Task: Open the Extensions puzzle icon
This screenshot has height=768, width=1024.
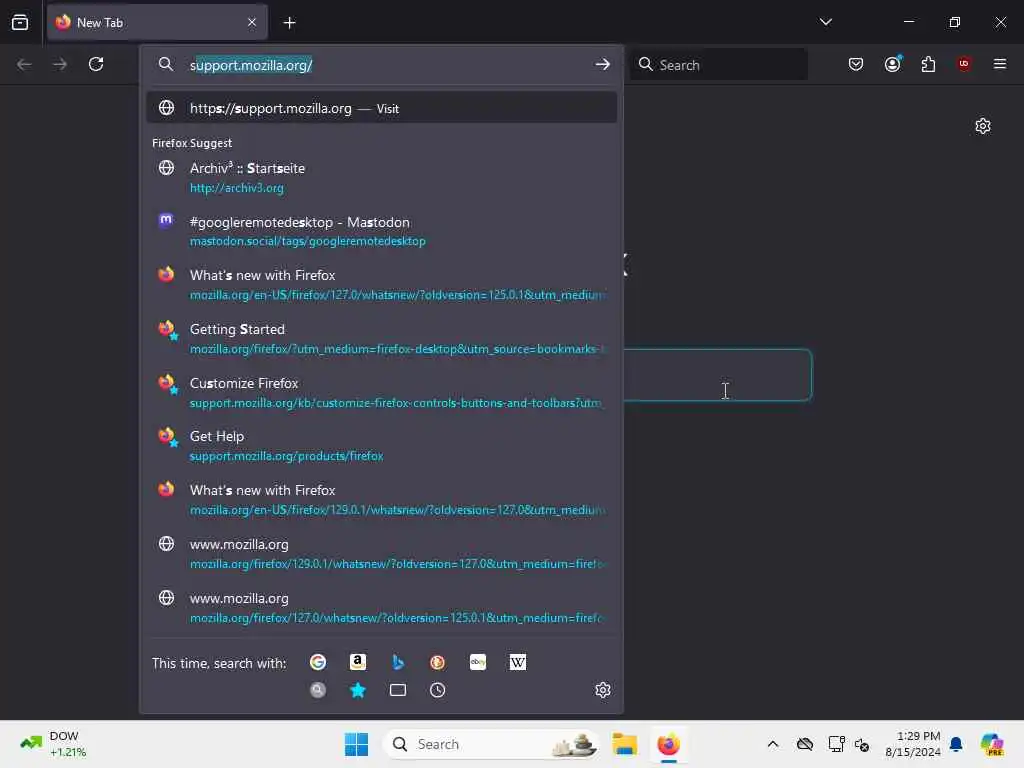Action: [x=928, y=64]
